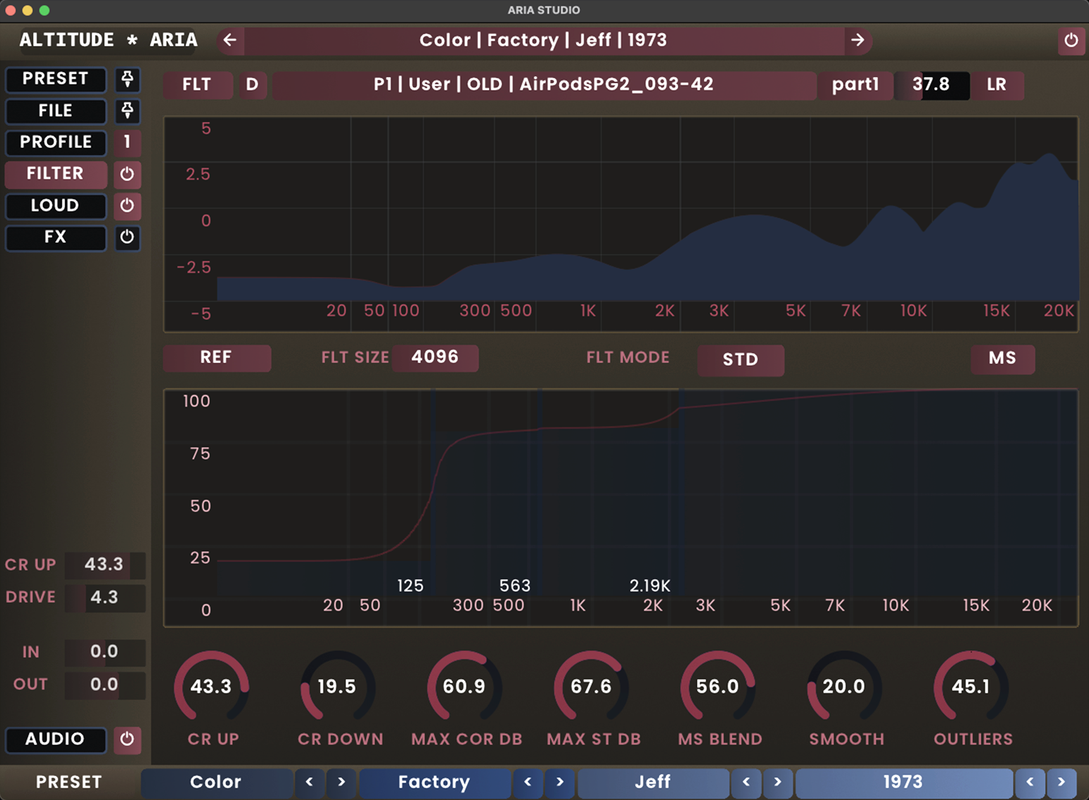Open the FX tab in sidebar
Viewport: 1089px width, 800px height.
coord(56,238)
